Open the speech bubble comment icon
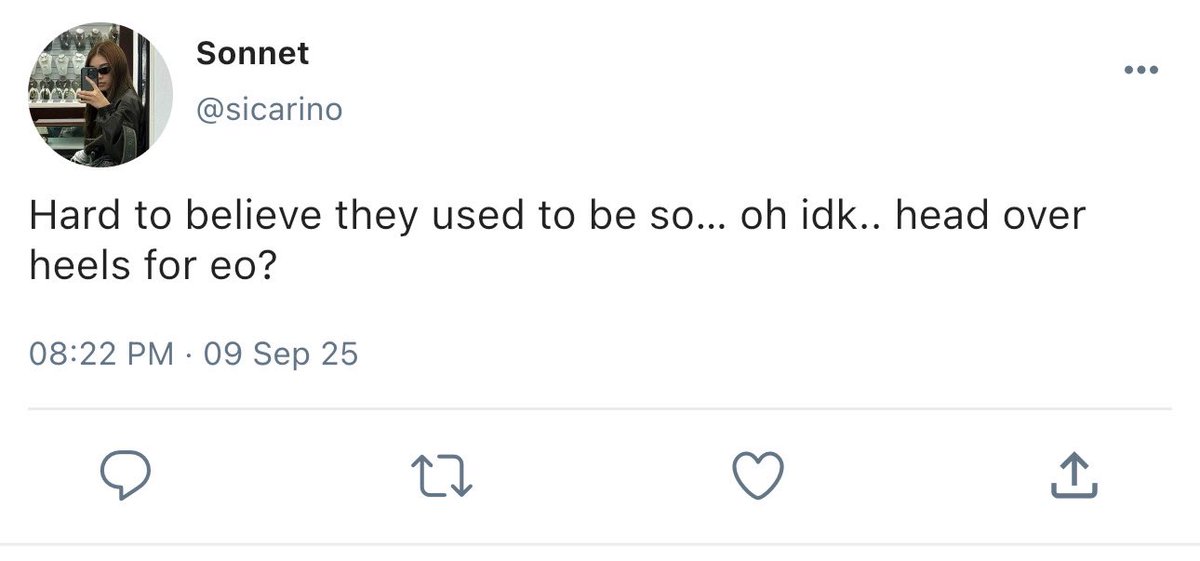 click(x=127, y=475)
